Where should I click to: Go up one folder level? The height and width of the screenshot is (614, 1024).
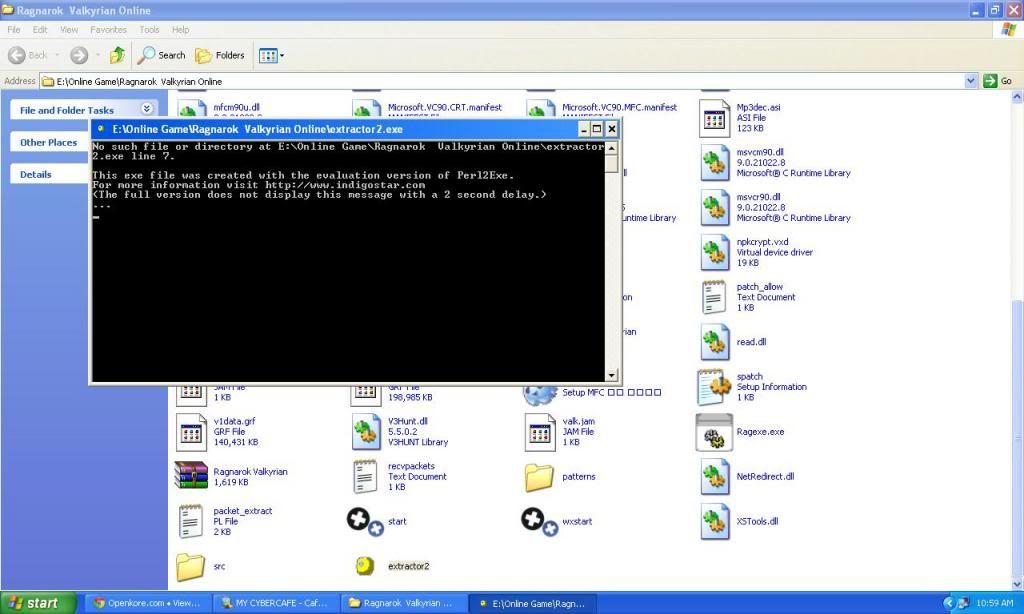pos(117,56)
